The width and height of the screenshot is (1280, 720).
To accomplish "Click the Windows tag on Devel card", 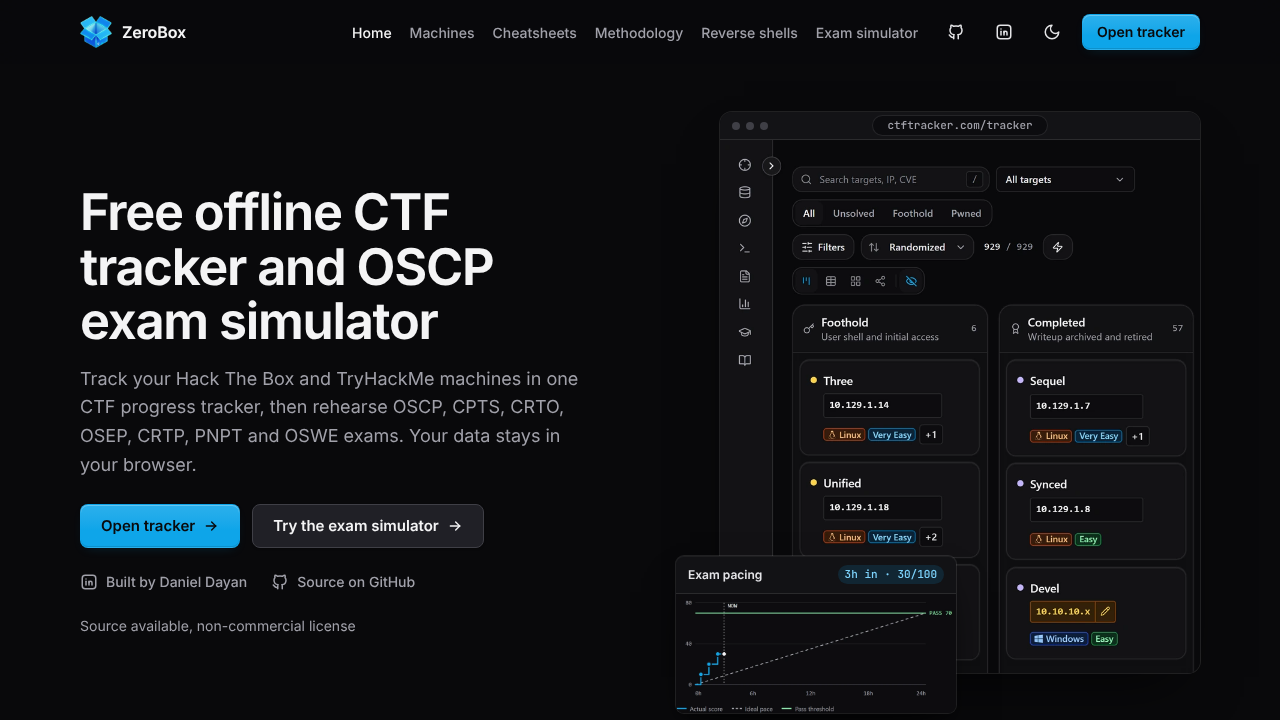I will [1059, 639].
